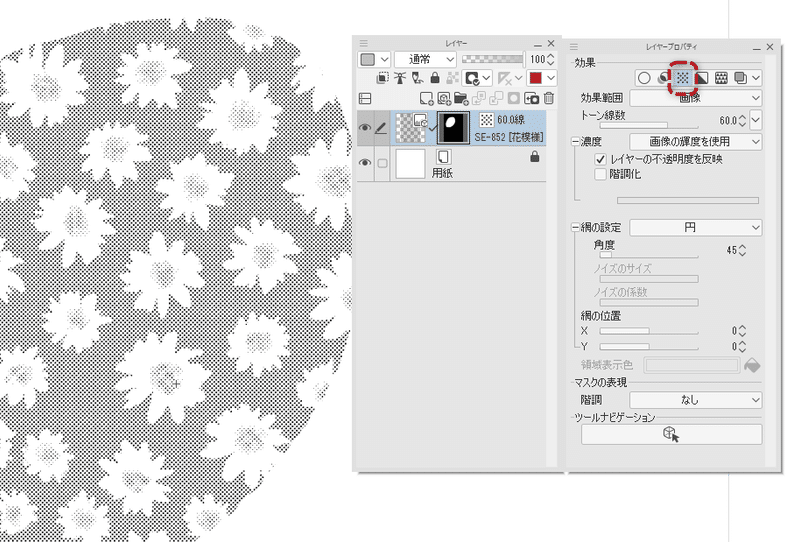Viewport: 800px width, 542px height.
Task: Click the overlapping squares expression color icon
Action: coord(740,78)
